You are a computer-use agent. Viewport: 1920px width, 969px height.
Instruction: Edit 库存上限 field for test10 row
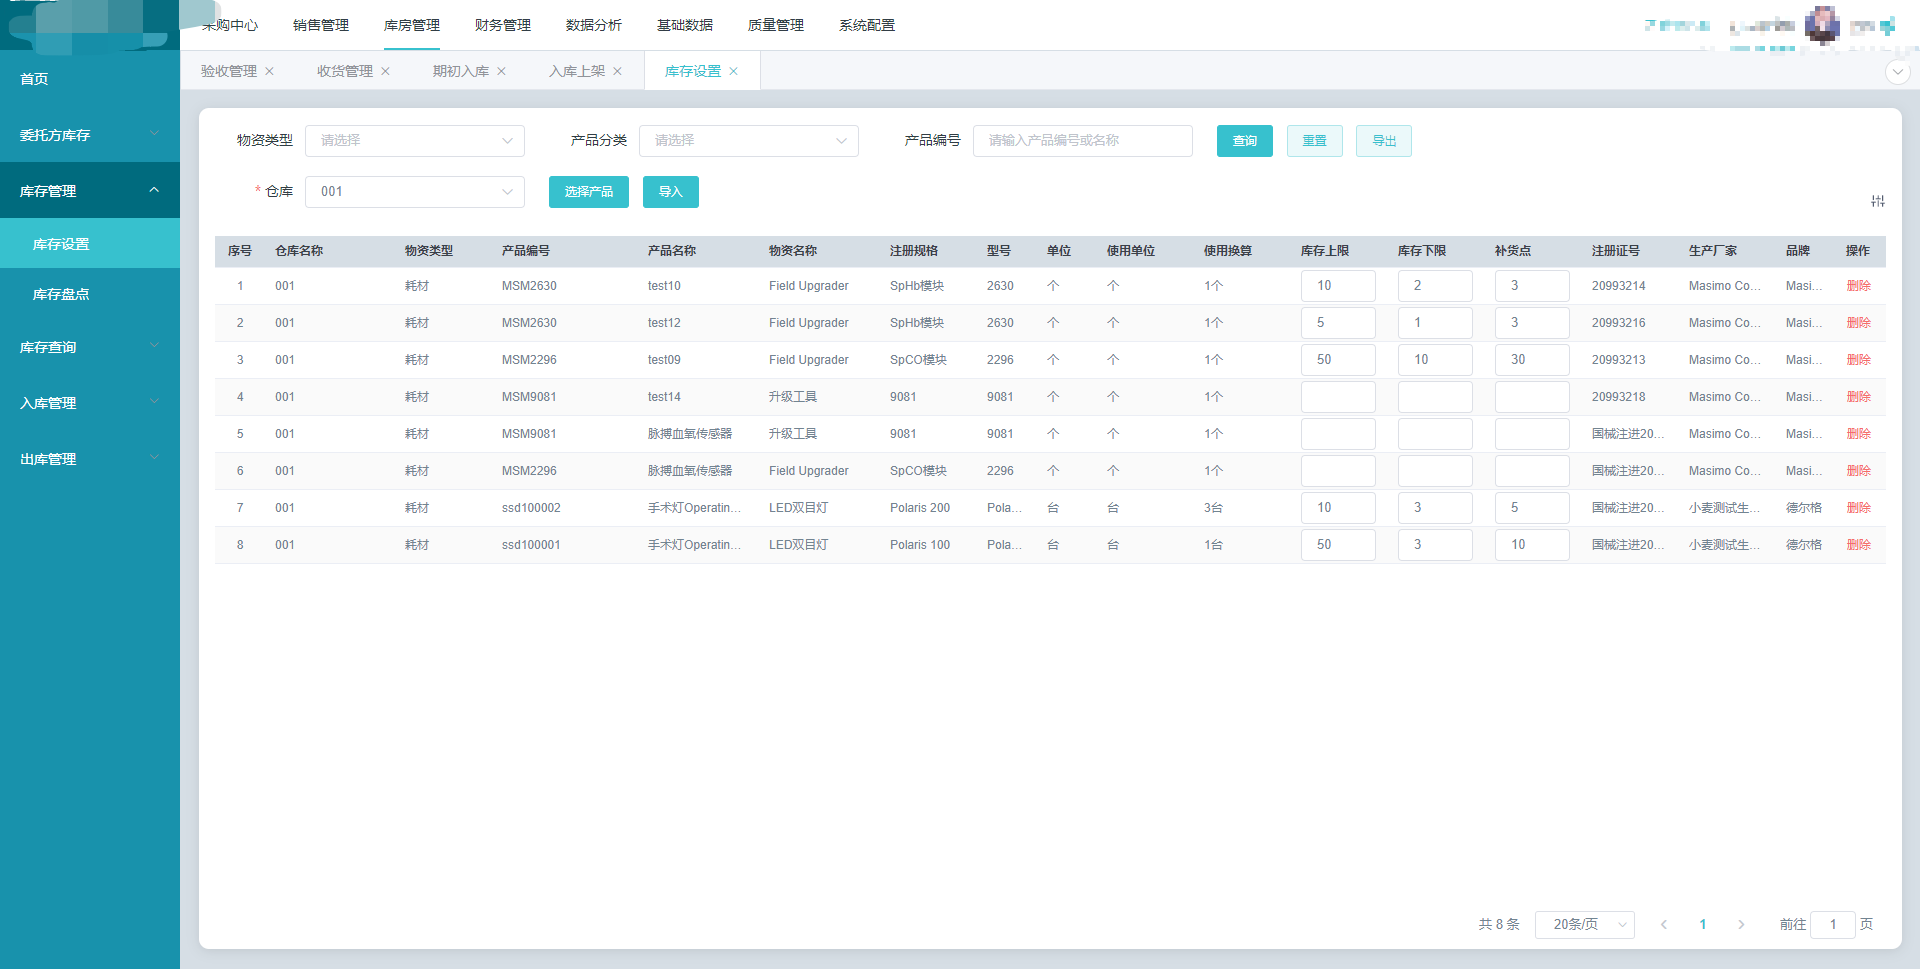pyautogui.click(x=1338, y=286)
